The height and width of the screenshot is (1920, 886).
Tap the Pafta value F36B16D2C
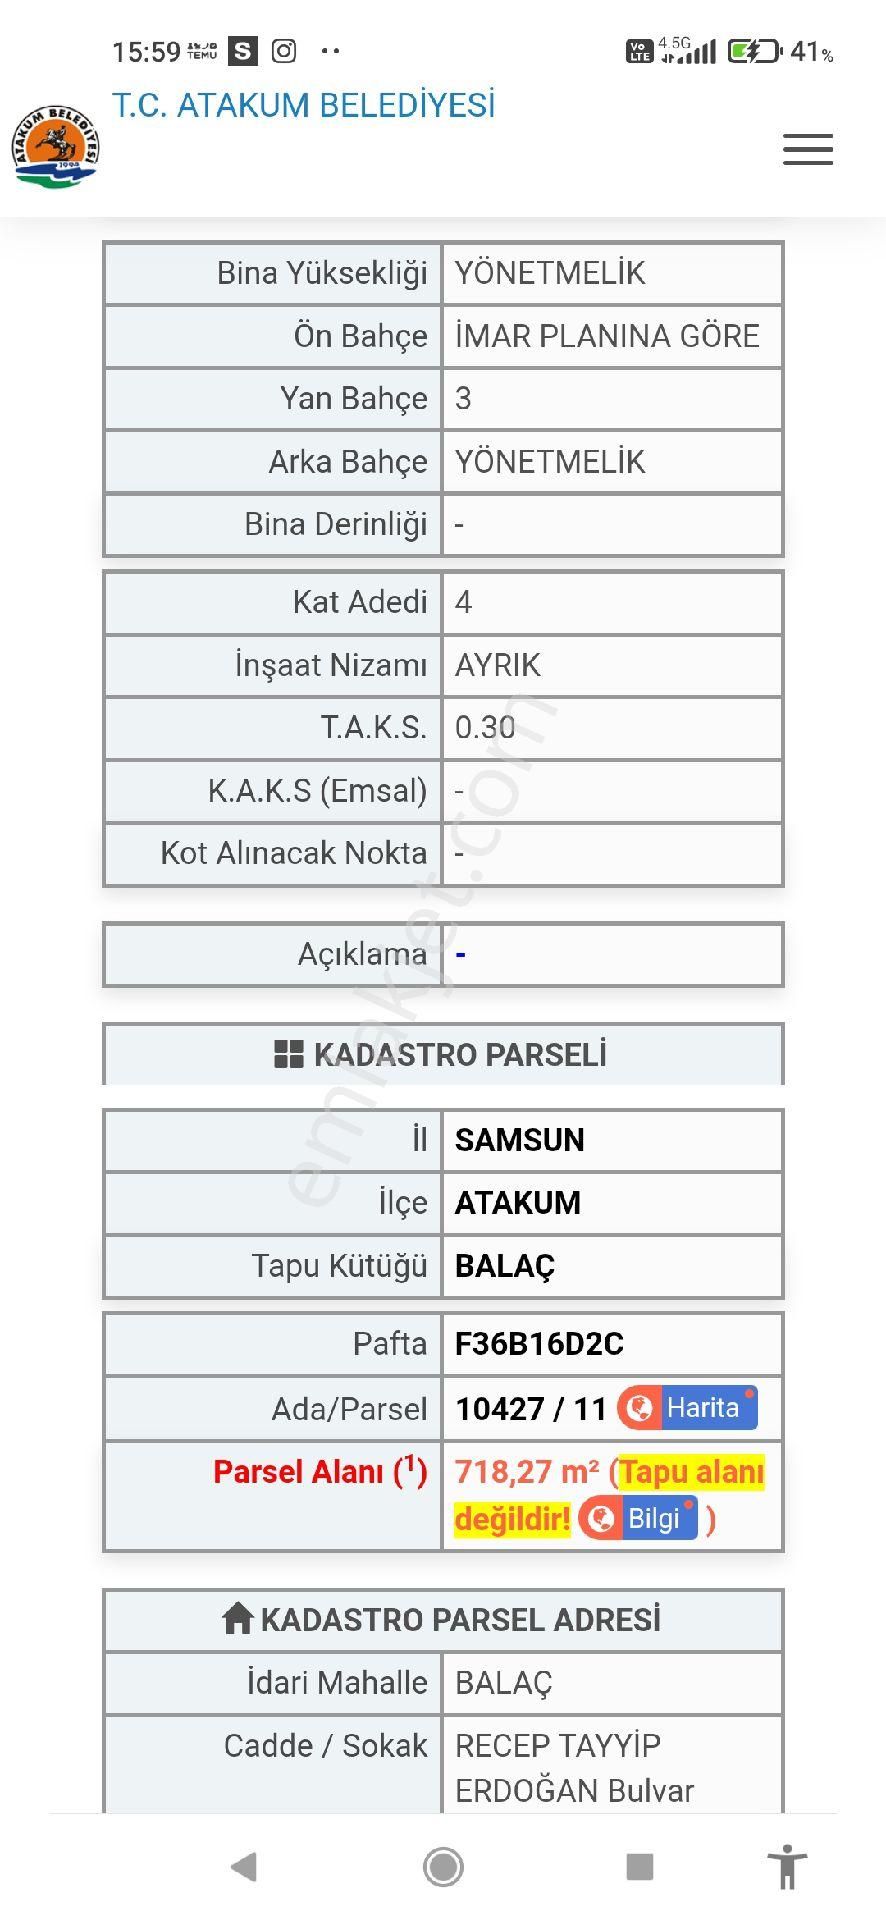[539, 1344]
